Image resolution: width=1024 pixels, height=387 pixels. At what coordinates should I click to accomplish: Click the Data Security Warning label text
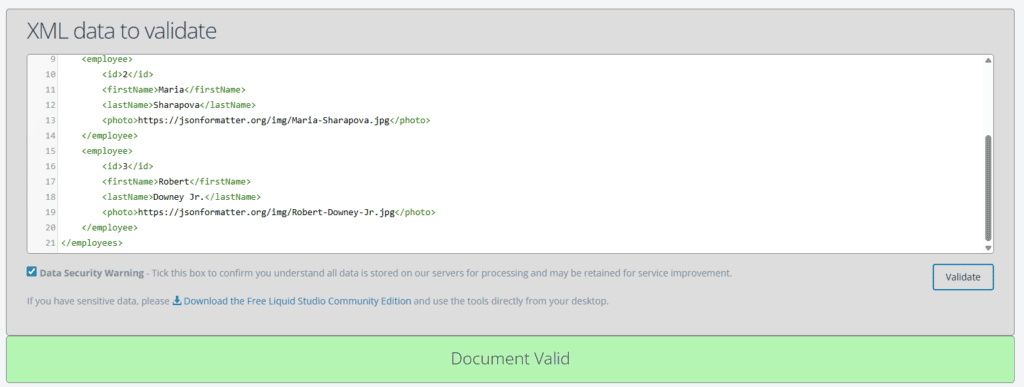coord(91,273)
